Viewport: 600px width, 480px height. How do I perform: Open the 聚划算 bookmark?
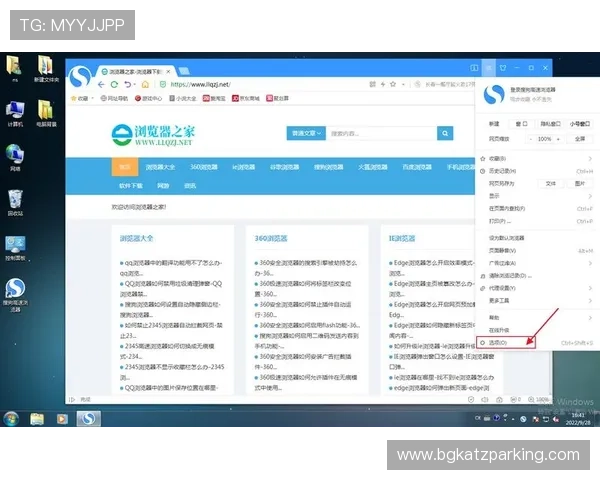(277, 98)
